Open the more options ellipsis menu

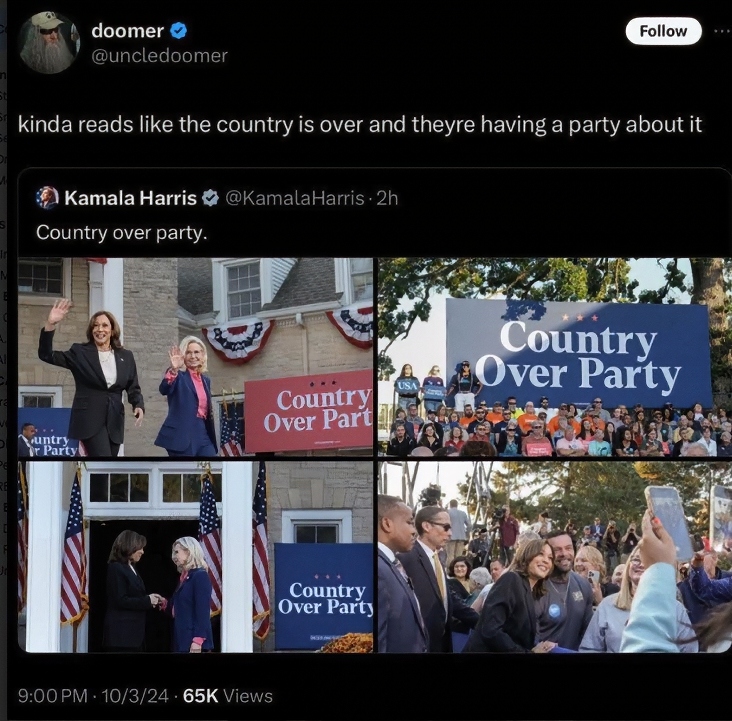click(x=723, y=31)
